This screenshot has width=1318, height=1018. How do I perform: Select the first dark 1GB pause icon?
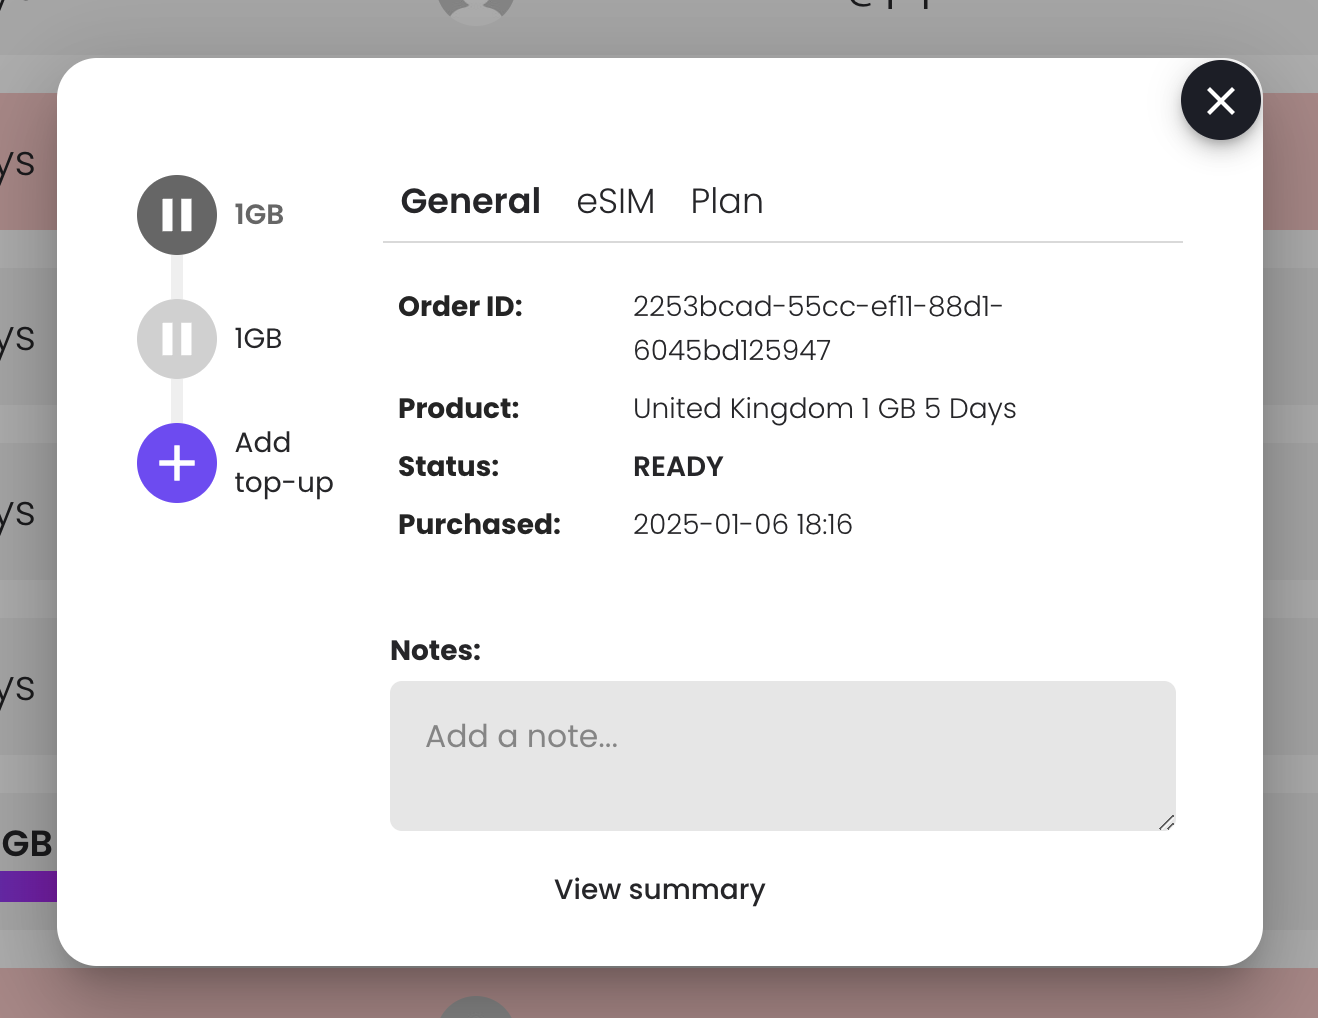point(177,215)
